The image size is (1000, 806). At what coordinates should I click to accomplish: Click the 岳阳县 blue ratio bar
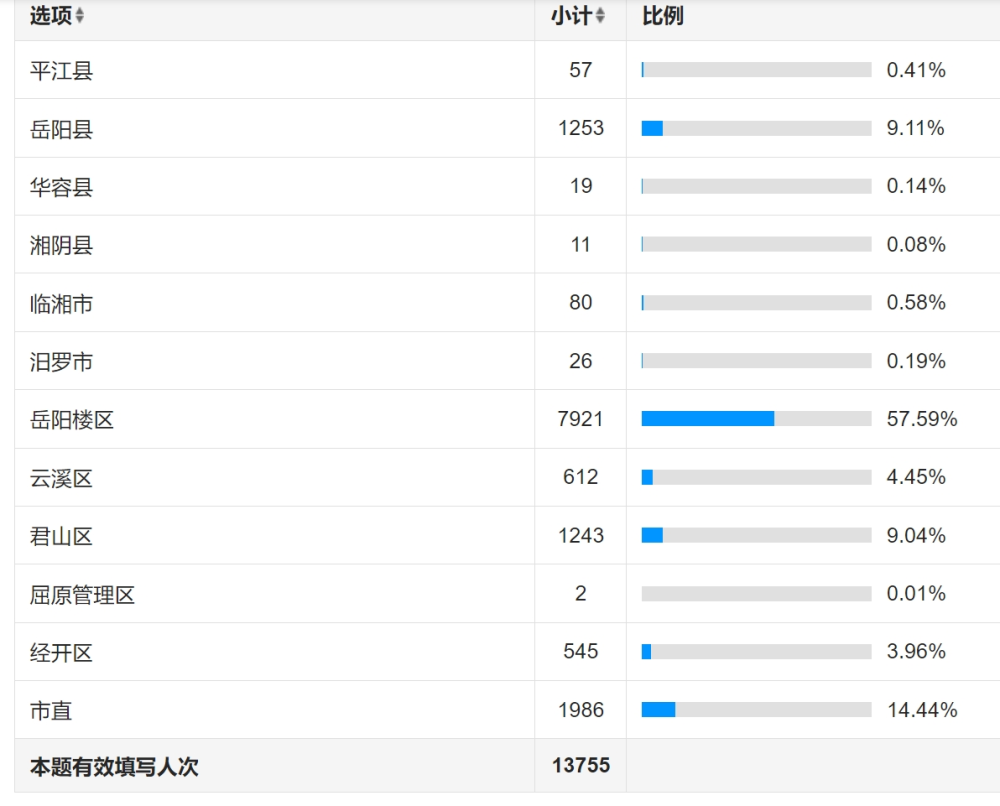point(652,129)
